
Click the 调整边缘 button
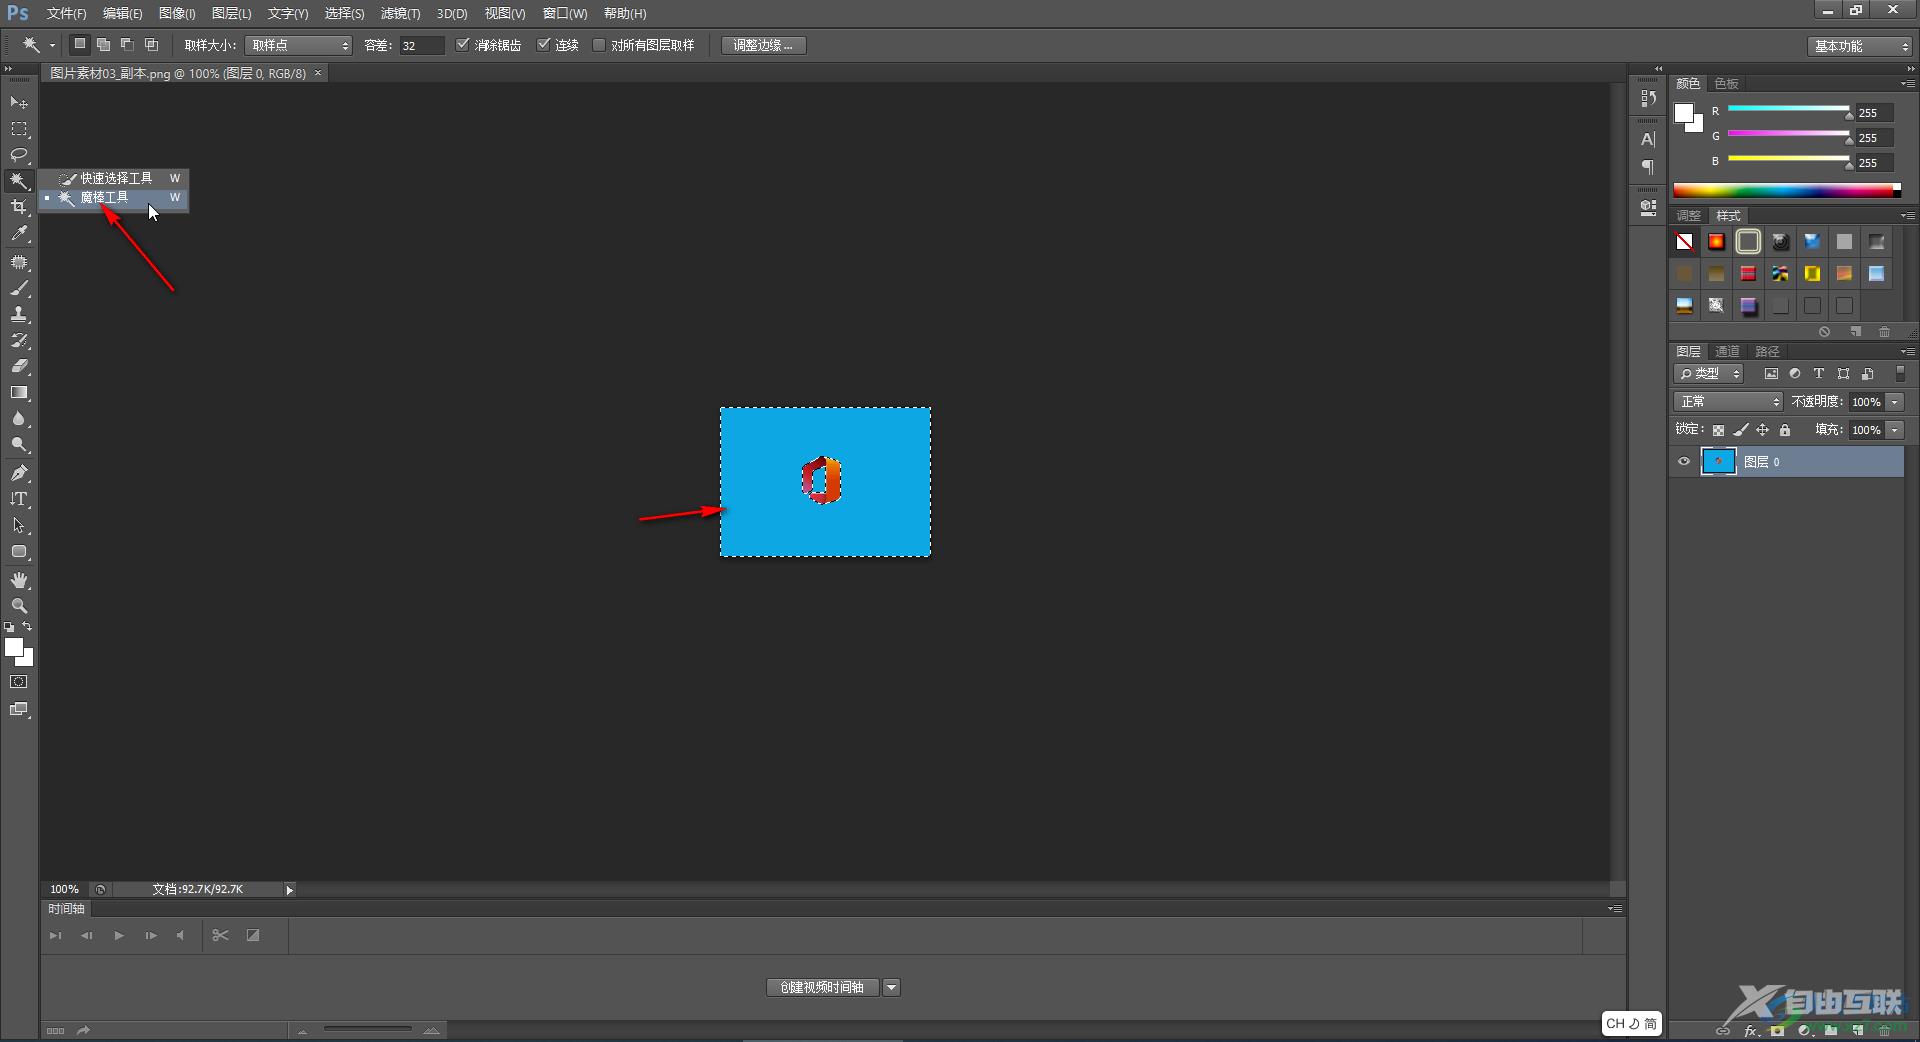[x=763, y=45]
